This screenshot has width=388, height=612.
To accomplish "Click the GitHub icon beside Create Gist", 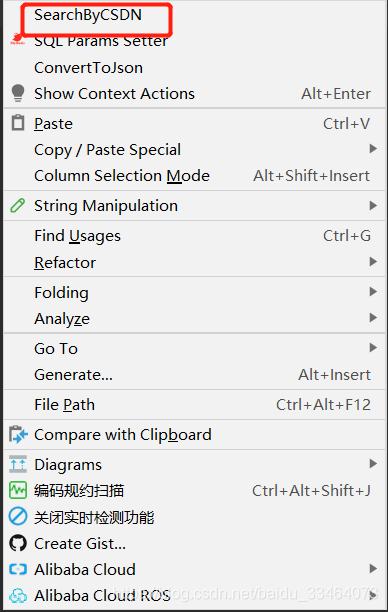I will click(x=18, y=543).
